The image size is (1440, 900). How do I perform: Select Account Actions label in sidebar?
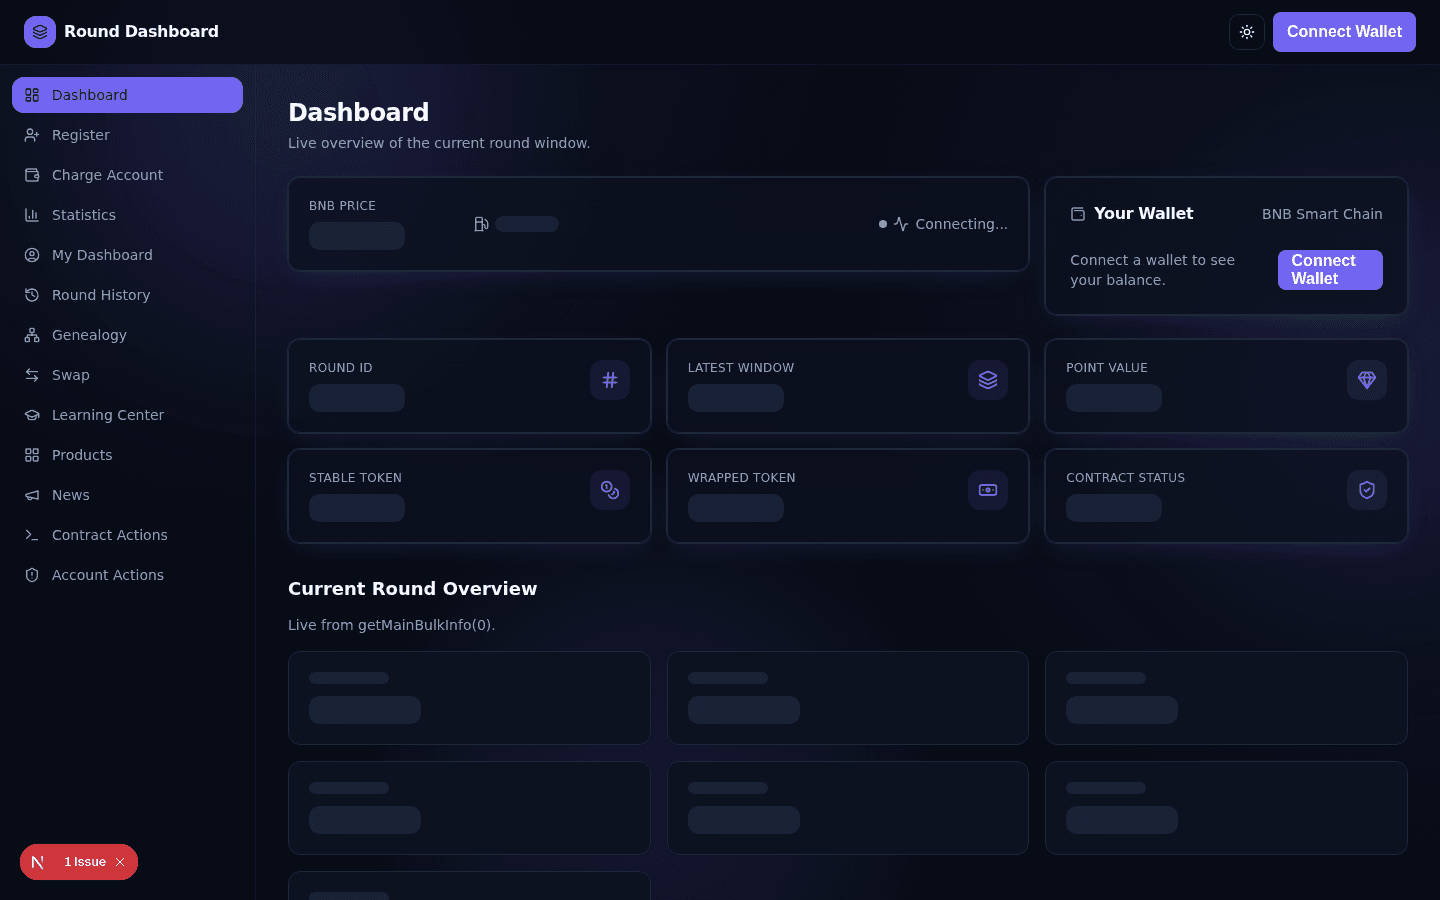[x=108, y=575]
